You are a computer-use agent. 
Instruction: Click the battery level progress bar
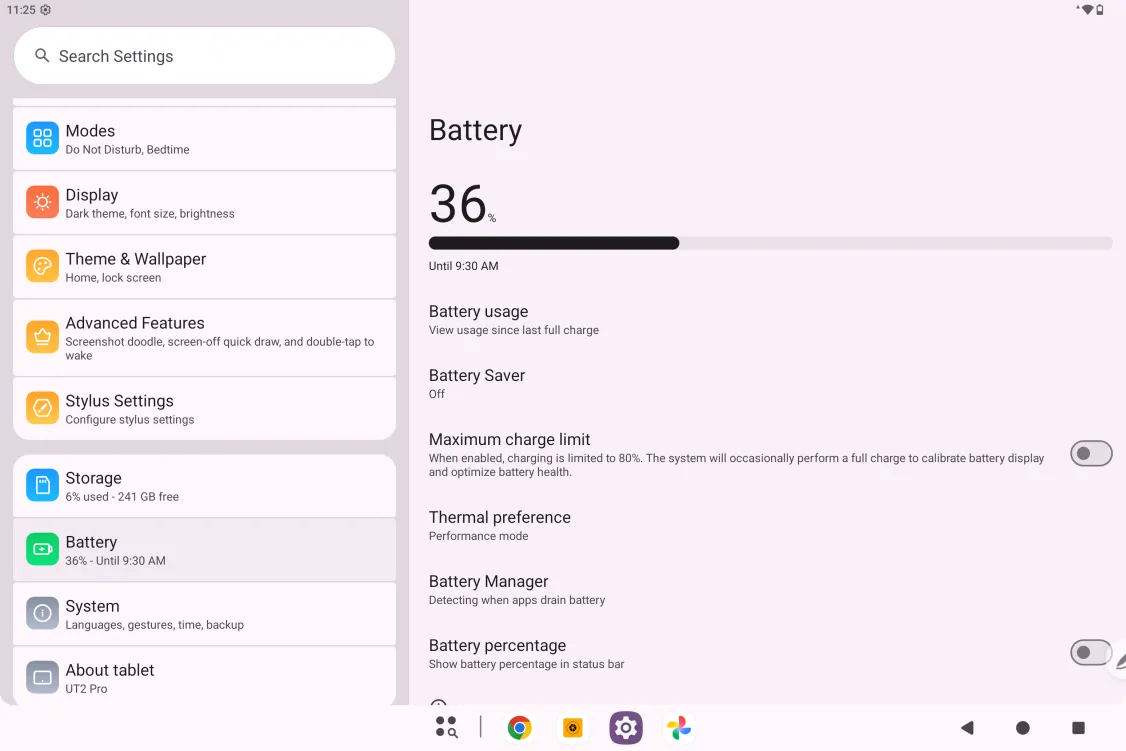(x=770, y=243)
